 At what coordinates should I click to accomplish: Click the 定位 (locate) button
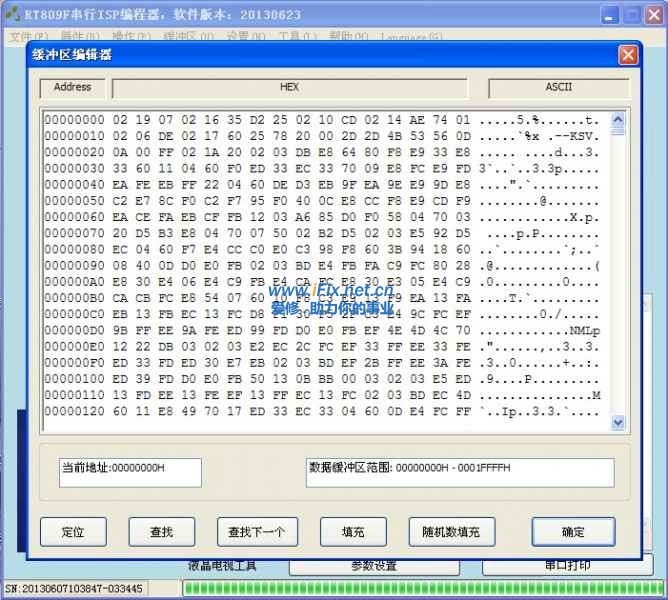73,532
